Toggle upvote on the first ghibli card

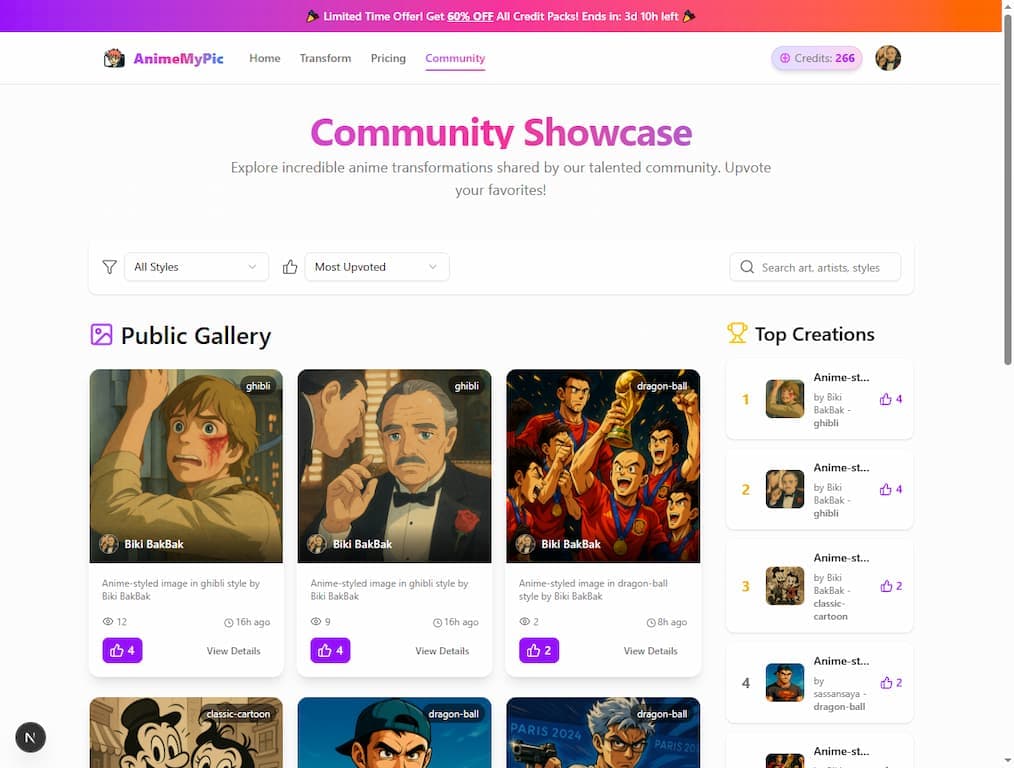click(122, 650)
